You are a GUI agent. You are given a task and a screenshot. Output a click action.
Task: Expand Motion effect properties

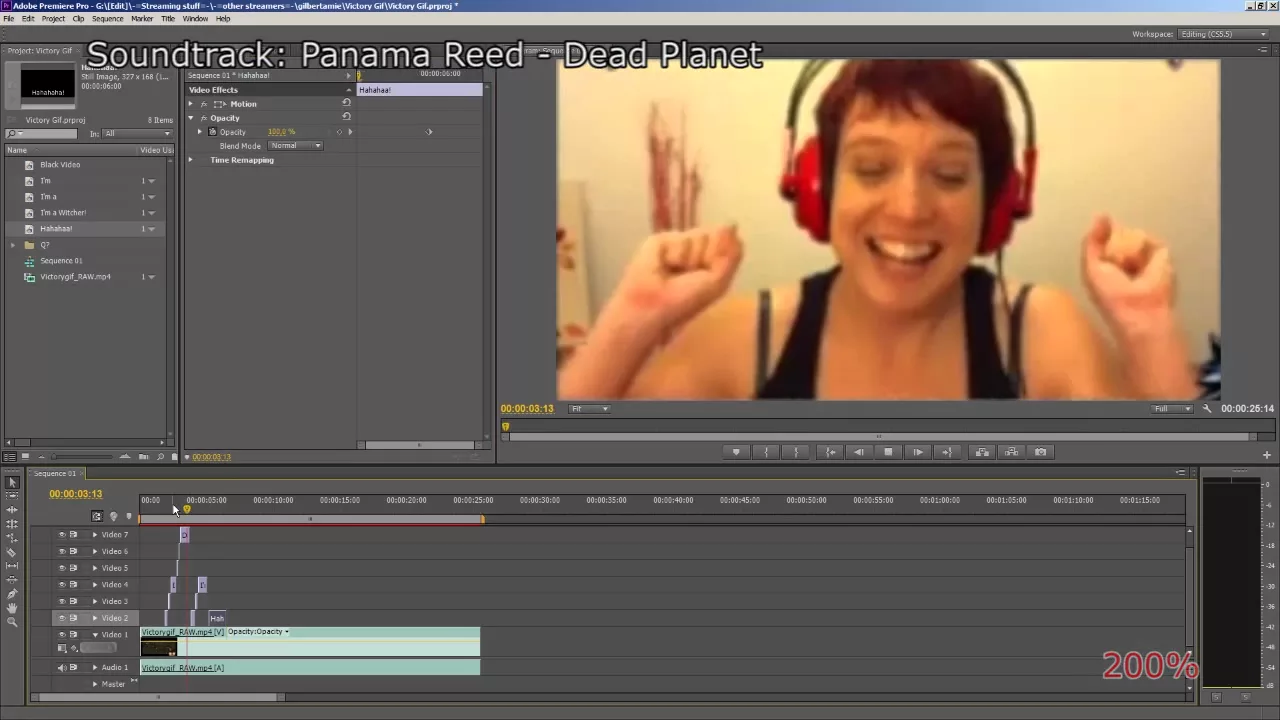click(191, 104)
